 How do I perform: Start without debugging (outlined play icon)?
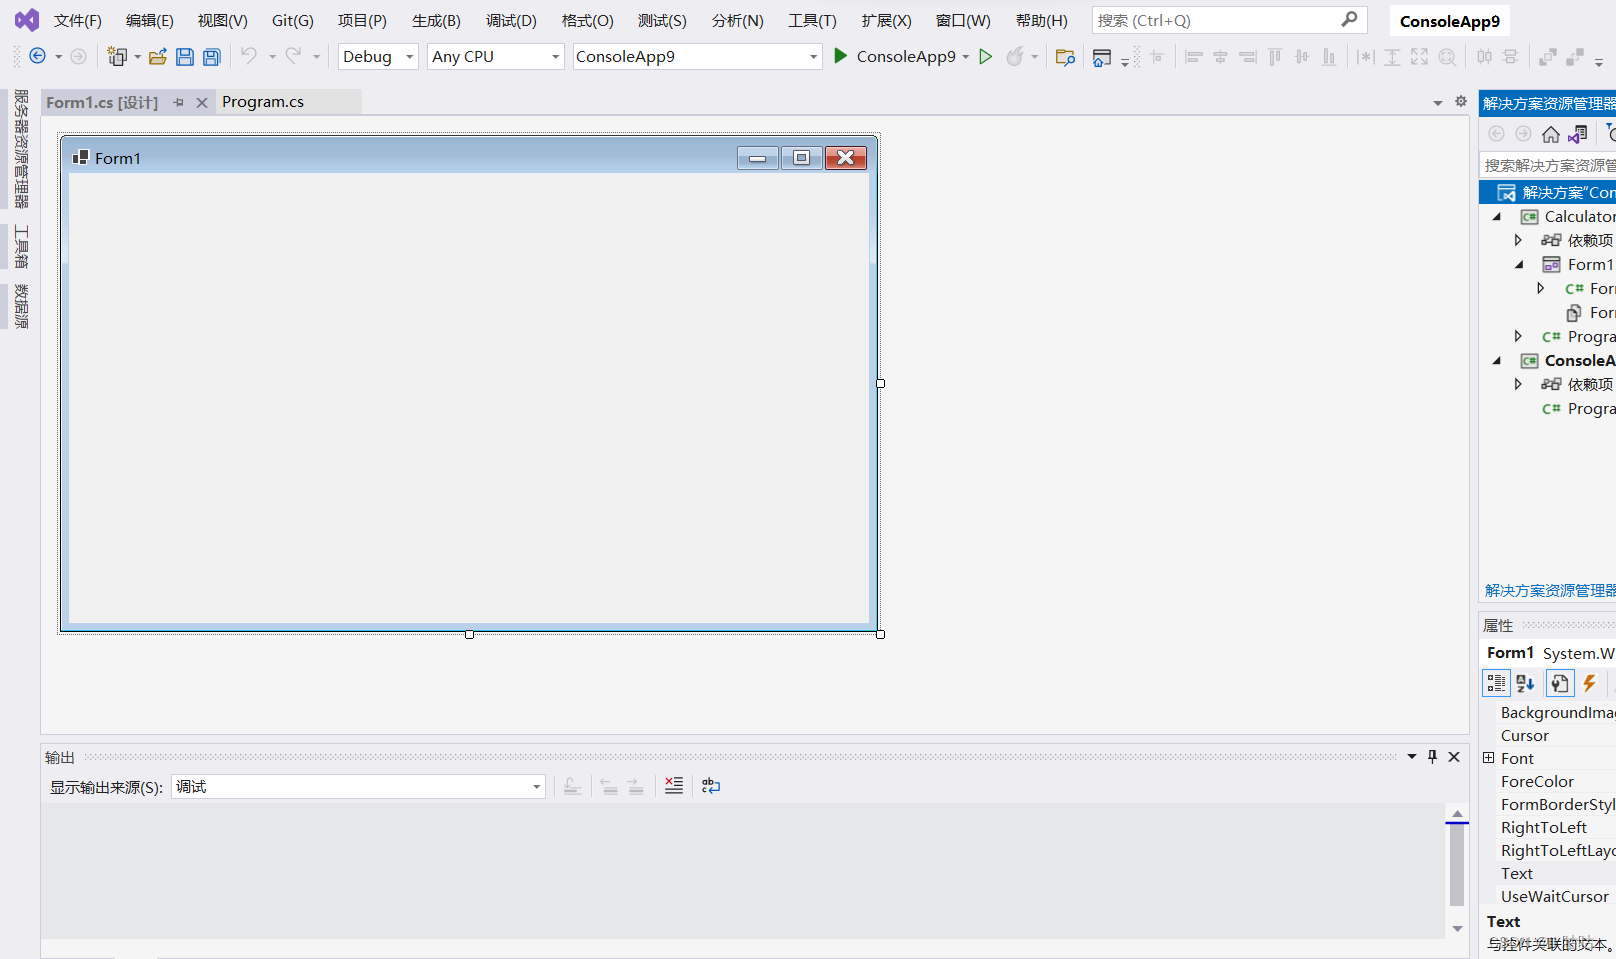tap(985, 57)
